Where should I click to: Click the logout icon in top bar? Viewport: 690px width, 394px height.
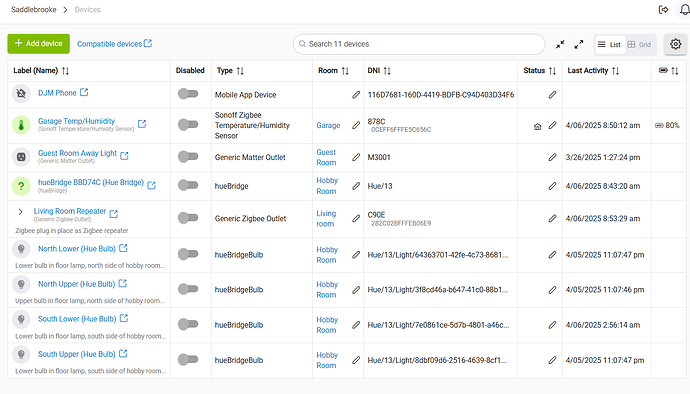[663, 9]
